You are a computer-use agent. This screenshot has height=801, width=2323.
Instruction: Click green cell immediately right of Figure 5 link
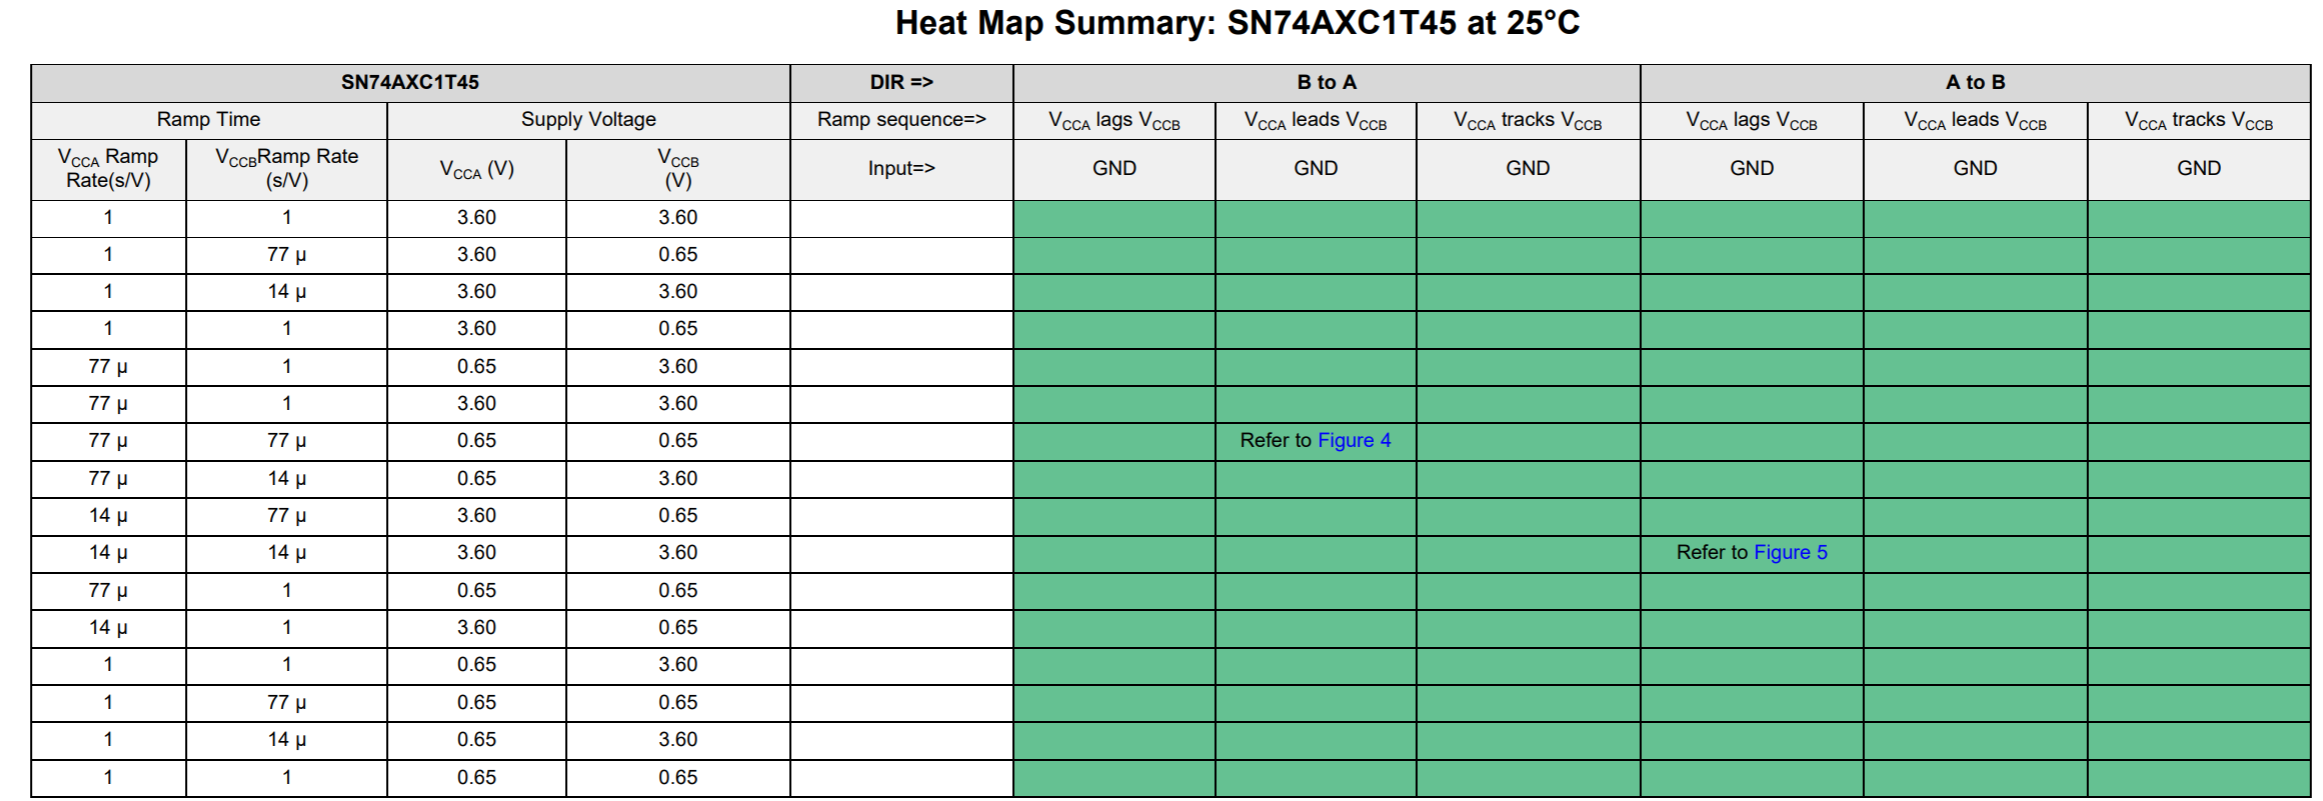coord(1975,553)
